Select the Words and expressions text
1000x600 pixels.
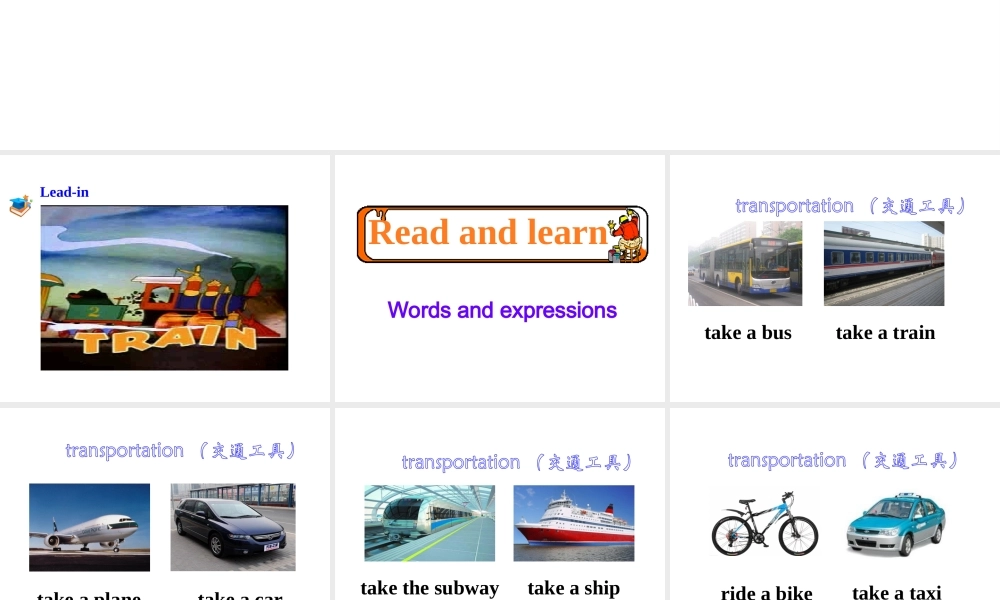pos(502,310)
